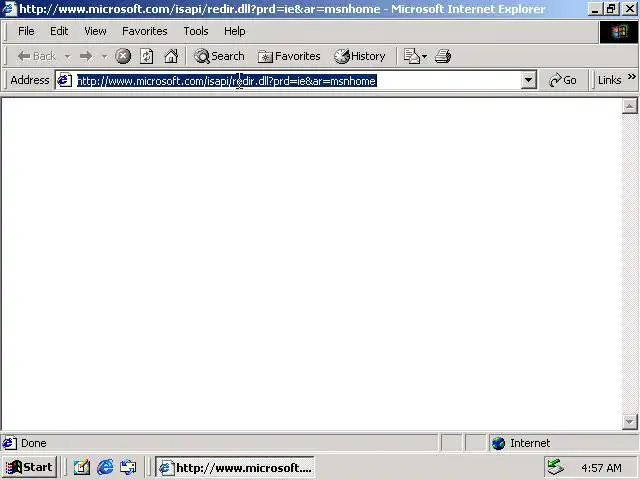The image size is (640, 480).
Task: Click the scrollbar up arrow
Action: 629,106
